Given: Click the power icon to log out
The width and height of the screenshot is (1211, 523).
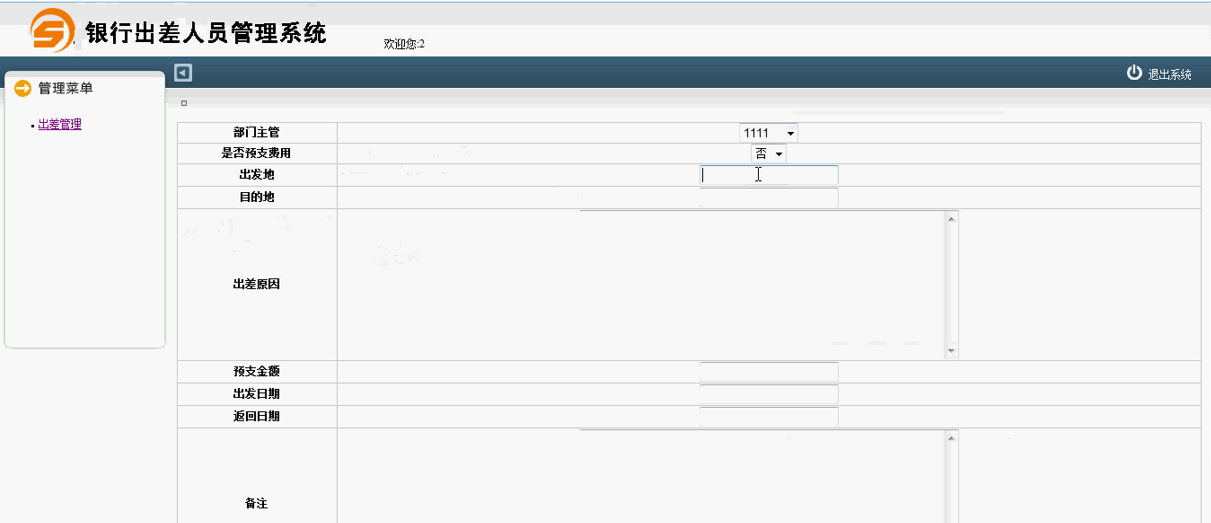Looking at the screenshot, I should (1134, 73).
